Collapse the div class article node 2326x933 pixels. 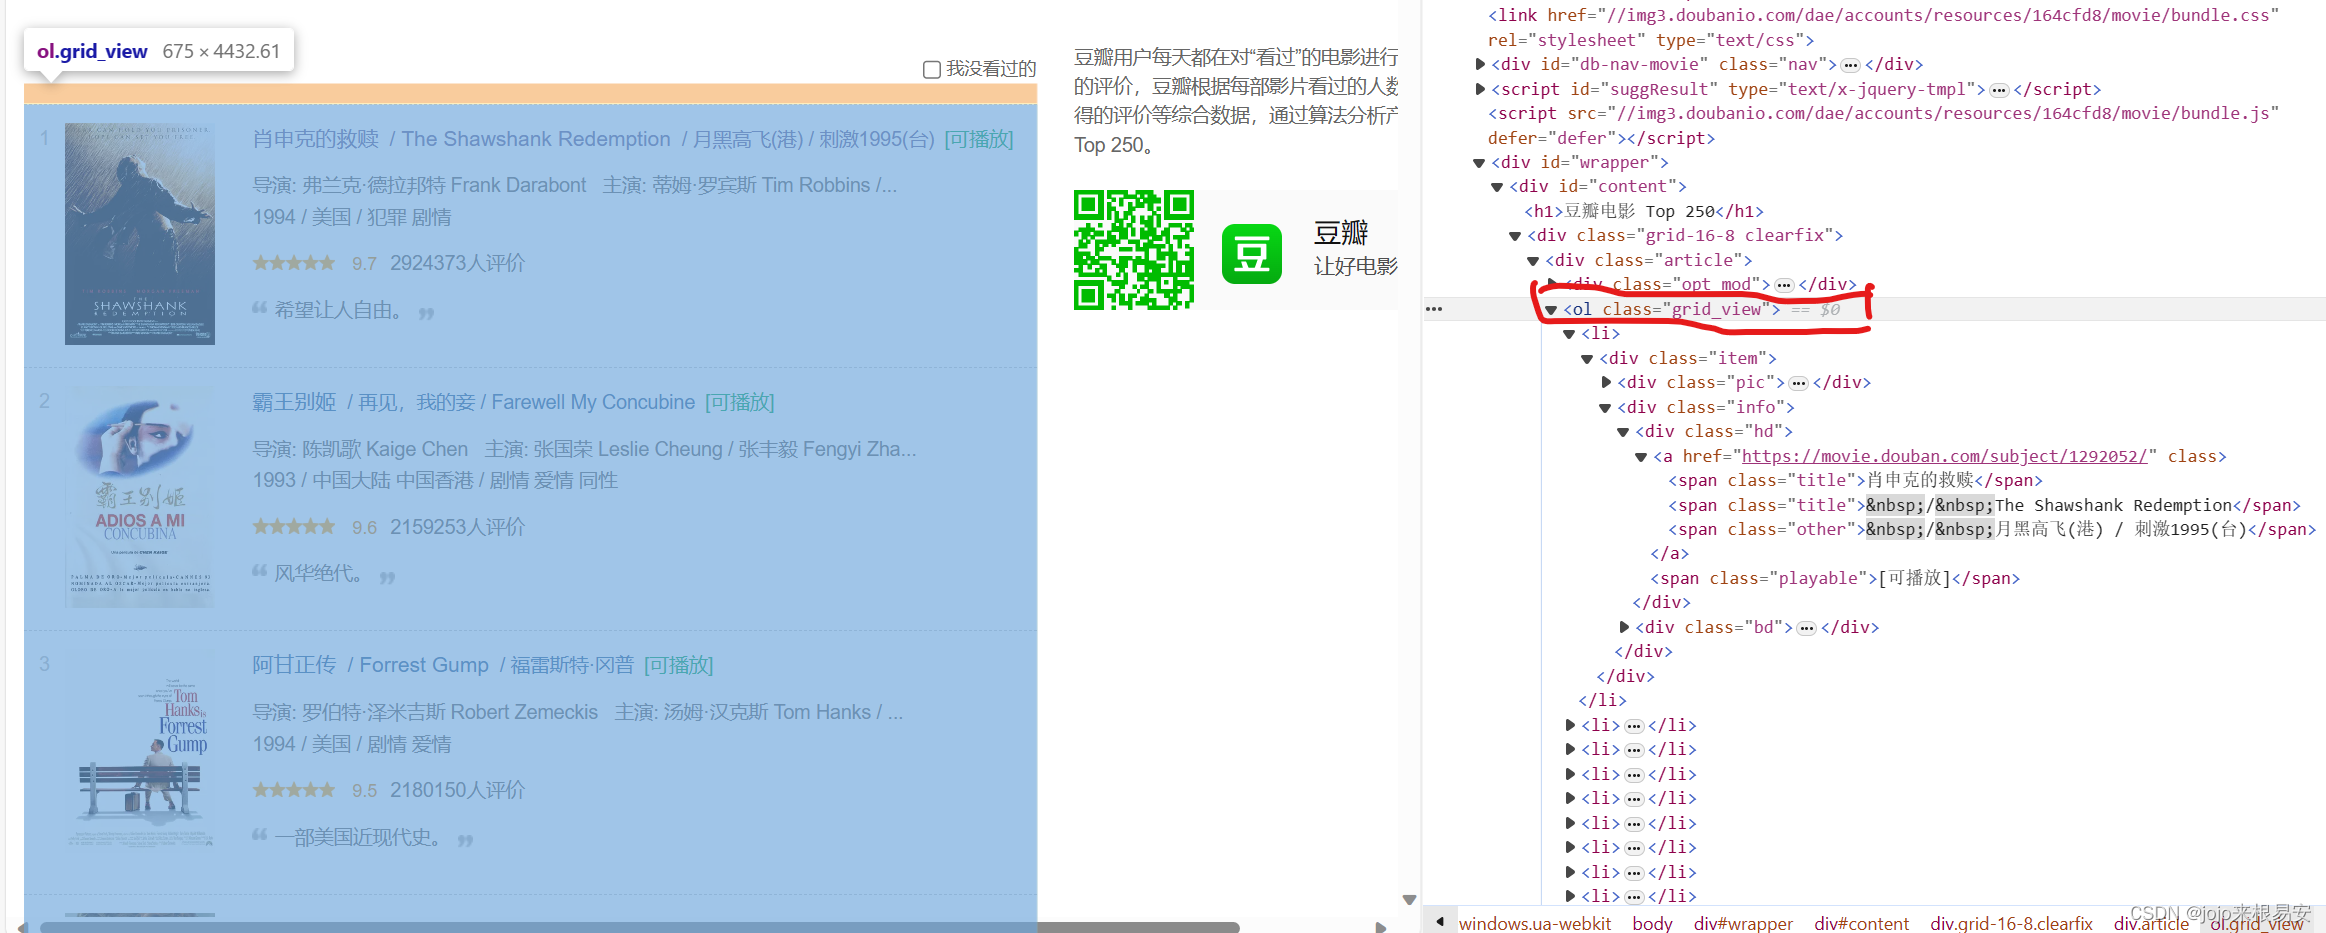click(1533, 261)
